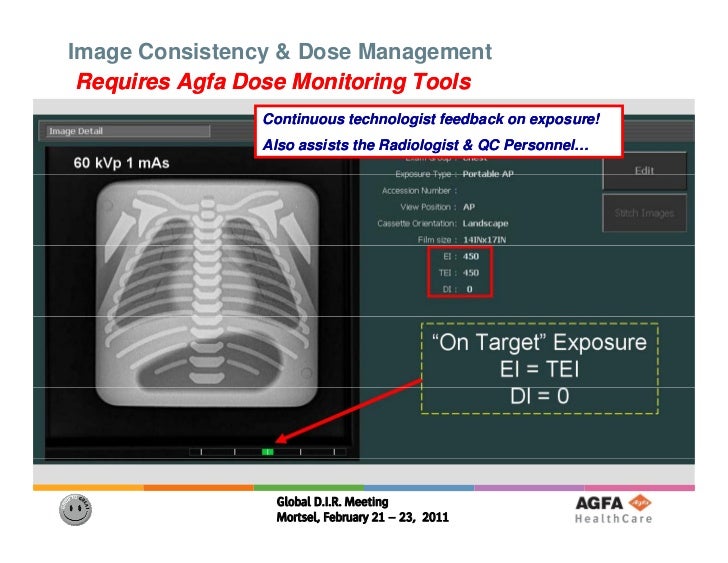Viewport: 728px width, 563px height.
Task: Click the Cassette Orientation value Landscape
Action: (486, 223)
